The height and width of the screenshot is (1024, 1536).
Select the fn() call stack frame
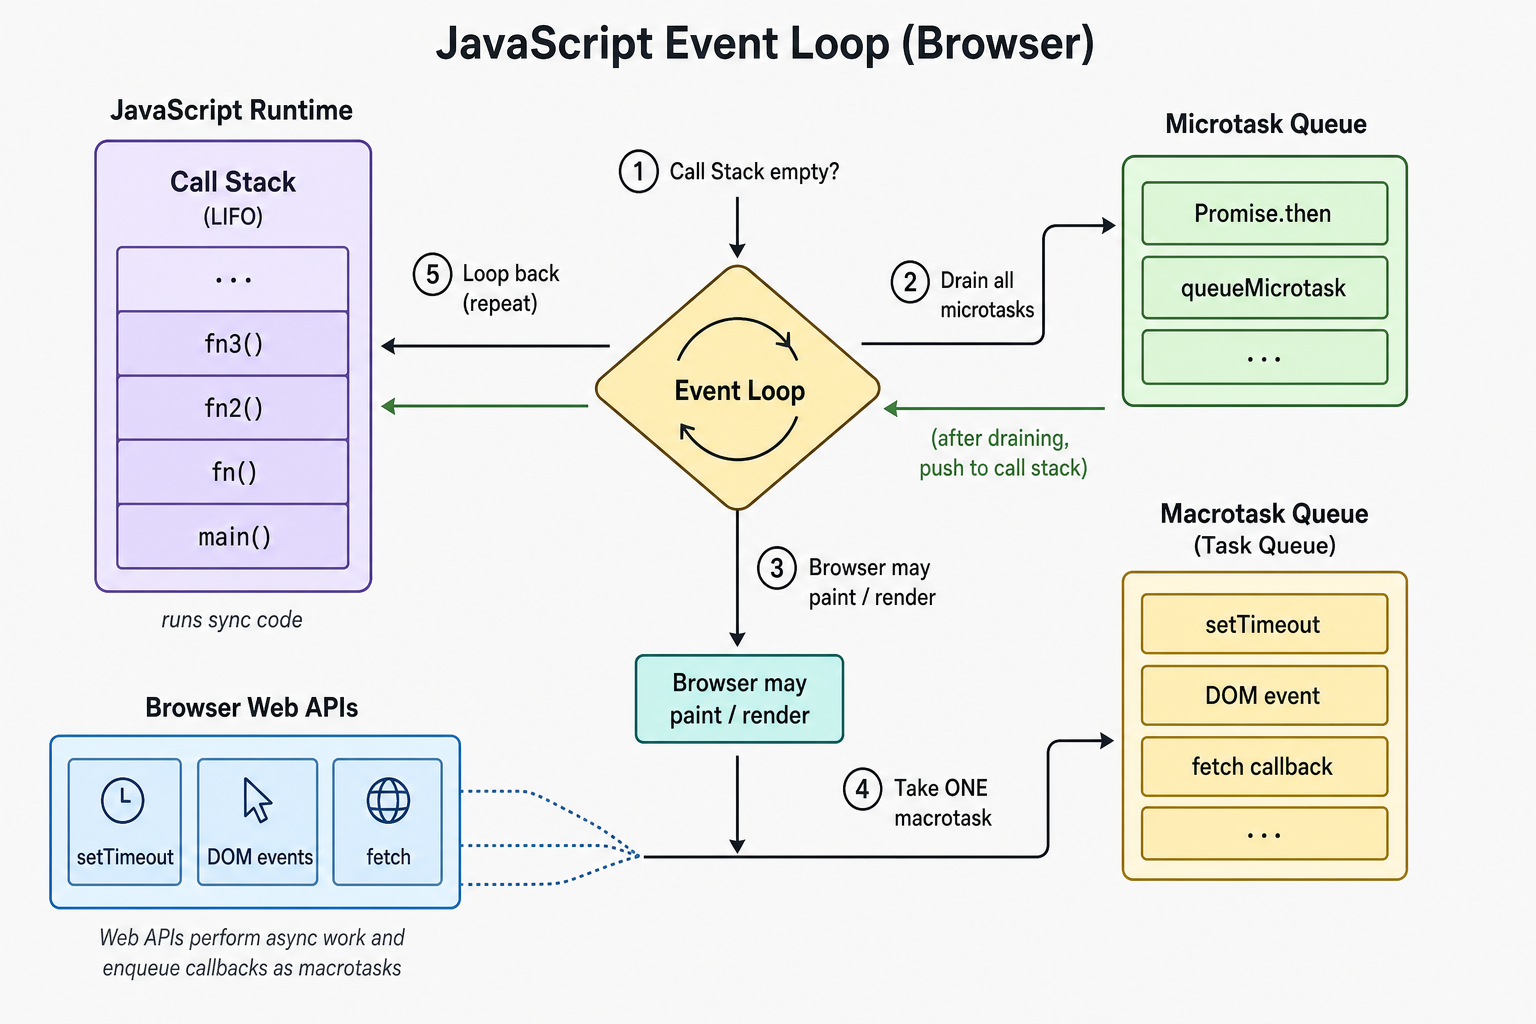point(233,472)
